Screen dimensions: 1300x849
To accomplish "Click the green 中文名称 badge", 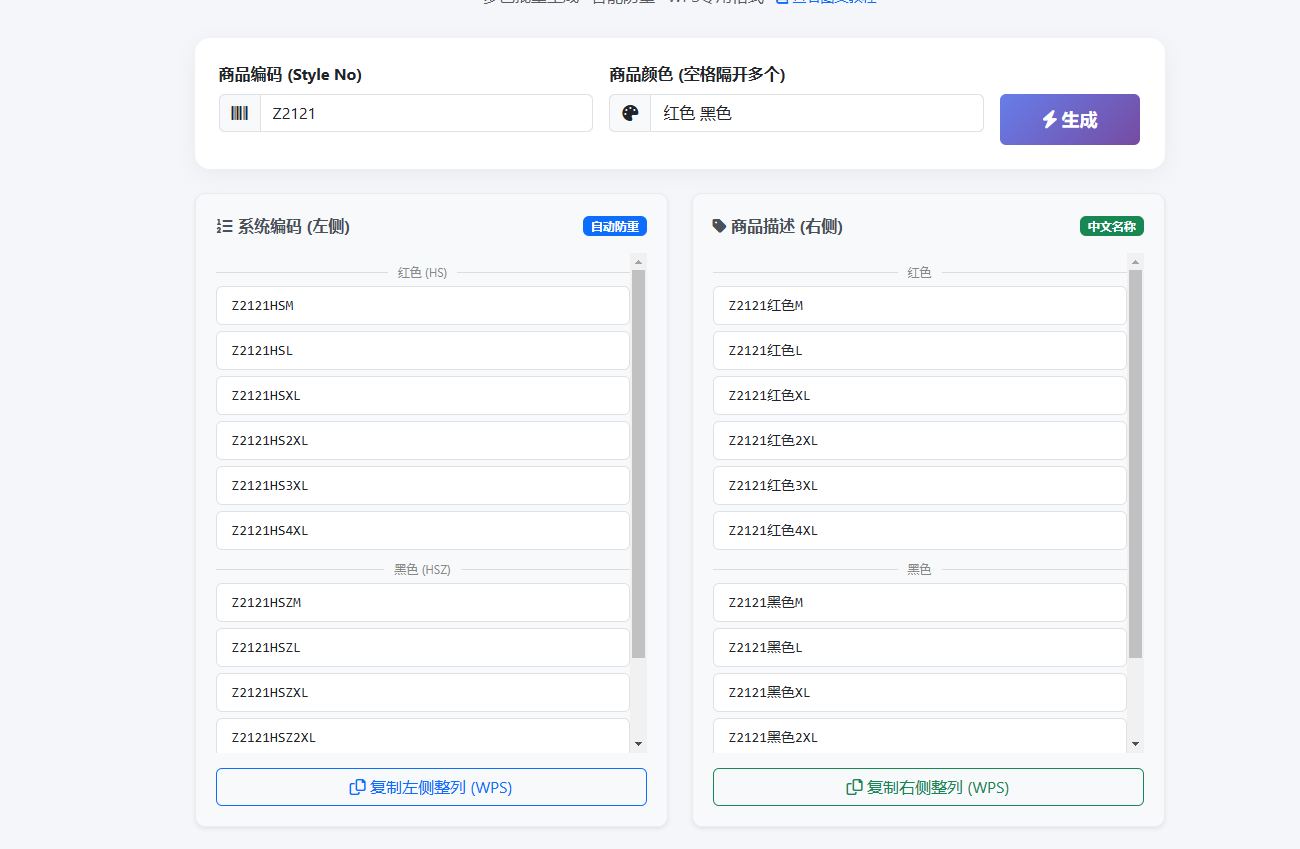I will [x=1110, y=226].
